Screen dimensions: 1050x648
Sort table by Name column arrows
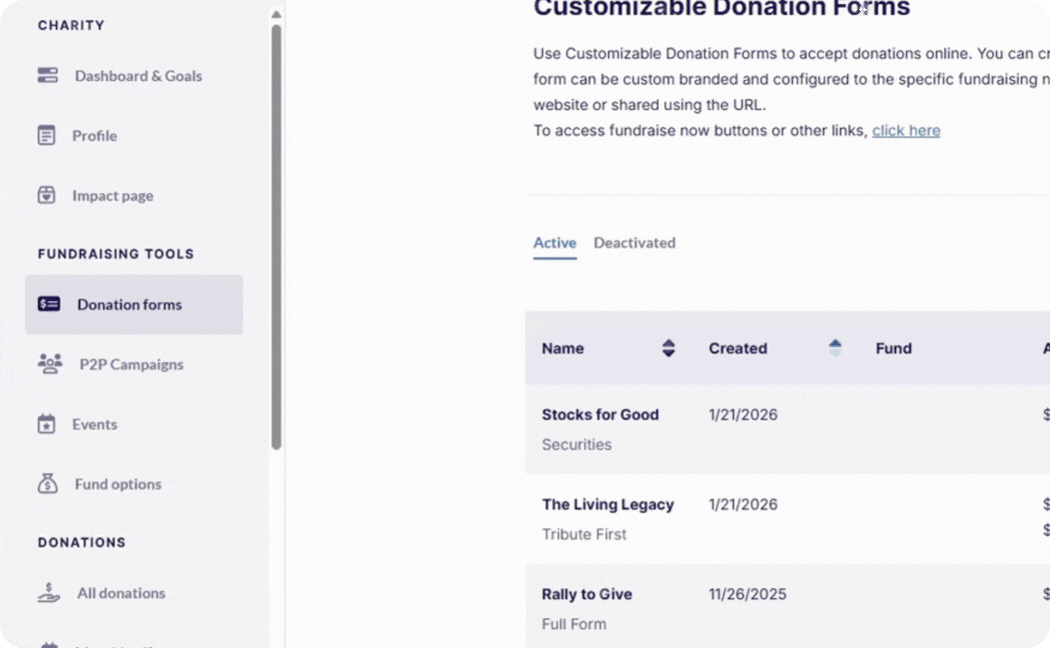click(x=669, y=348)
